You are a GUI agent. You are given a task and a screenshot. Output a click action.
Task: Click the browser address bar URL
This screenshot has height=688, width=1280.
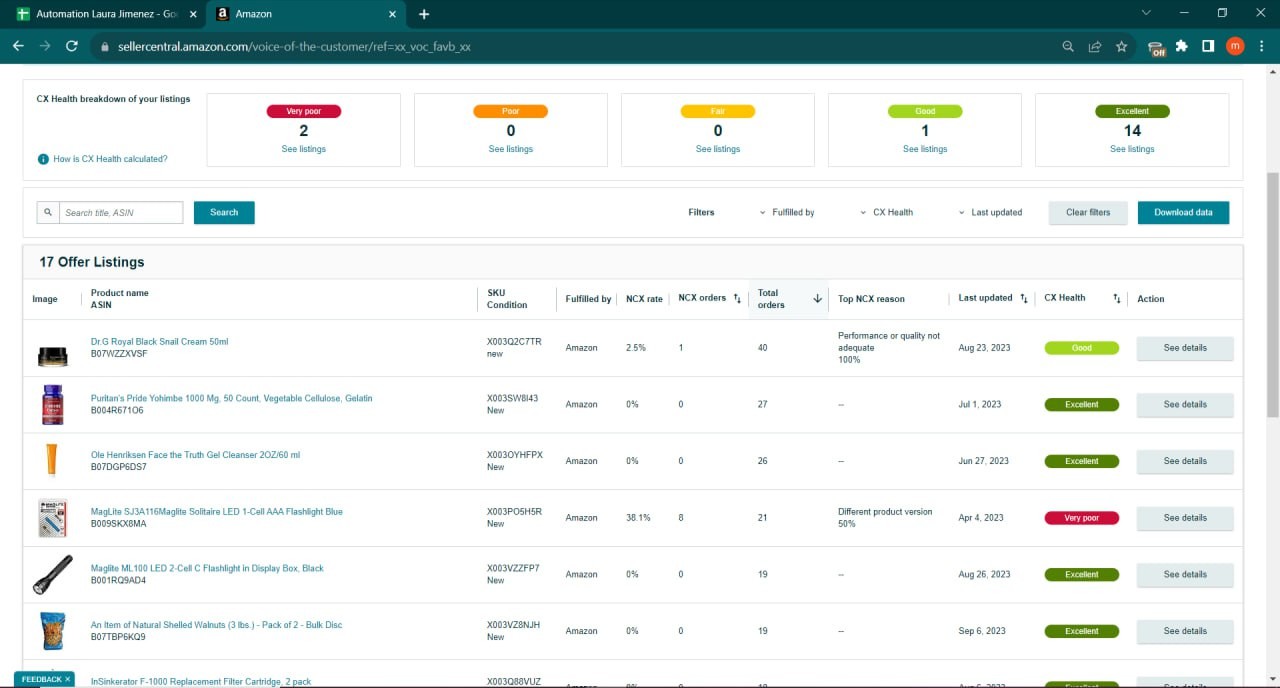(294, 46)
